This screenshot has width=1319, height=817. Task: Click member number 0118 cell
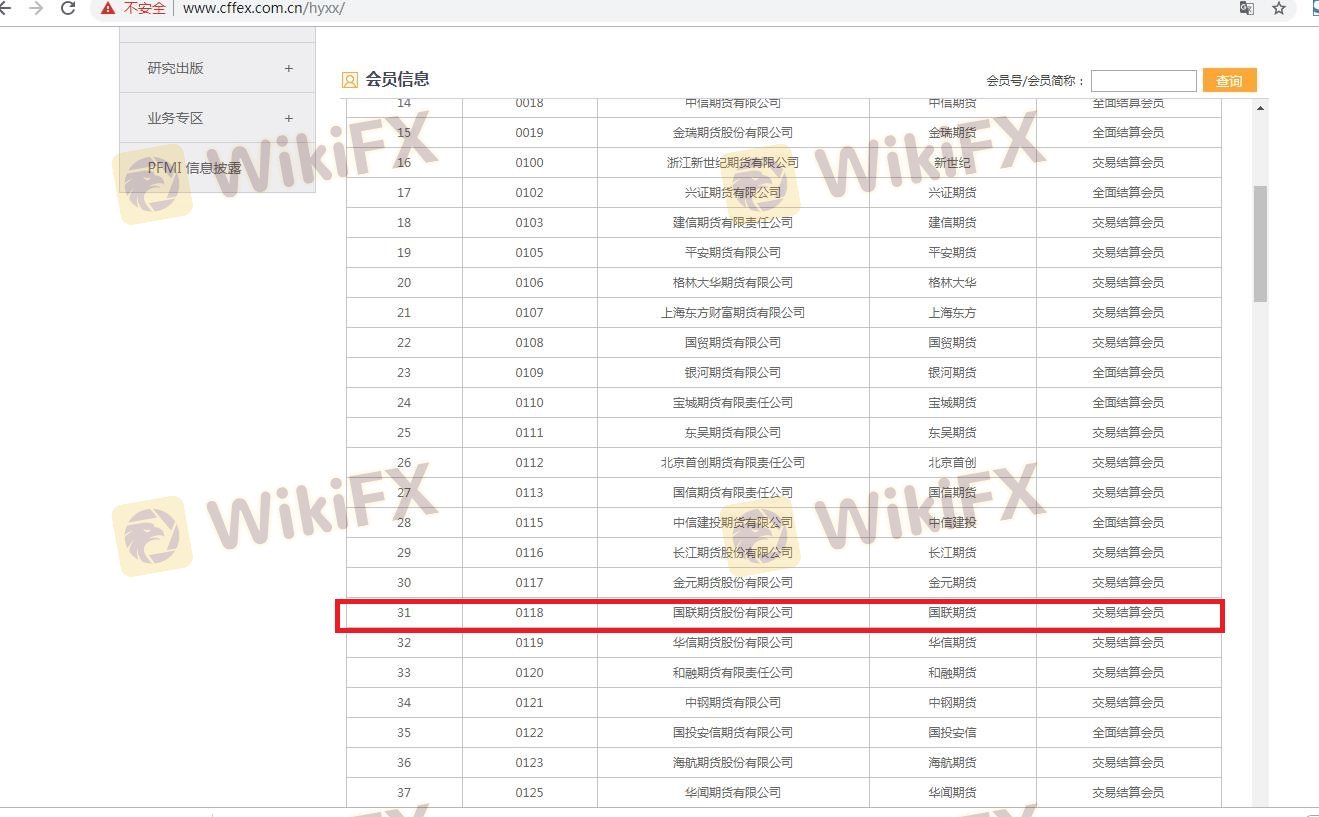pos(529,612)
